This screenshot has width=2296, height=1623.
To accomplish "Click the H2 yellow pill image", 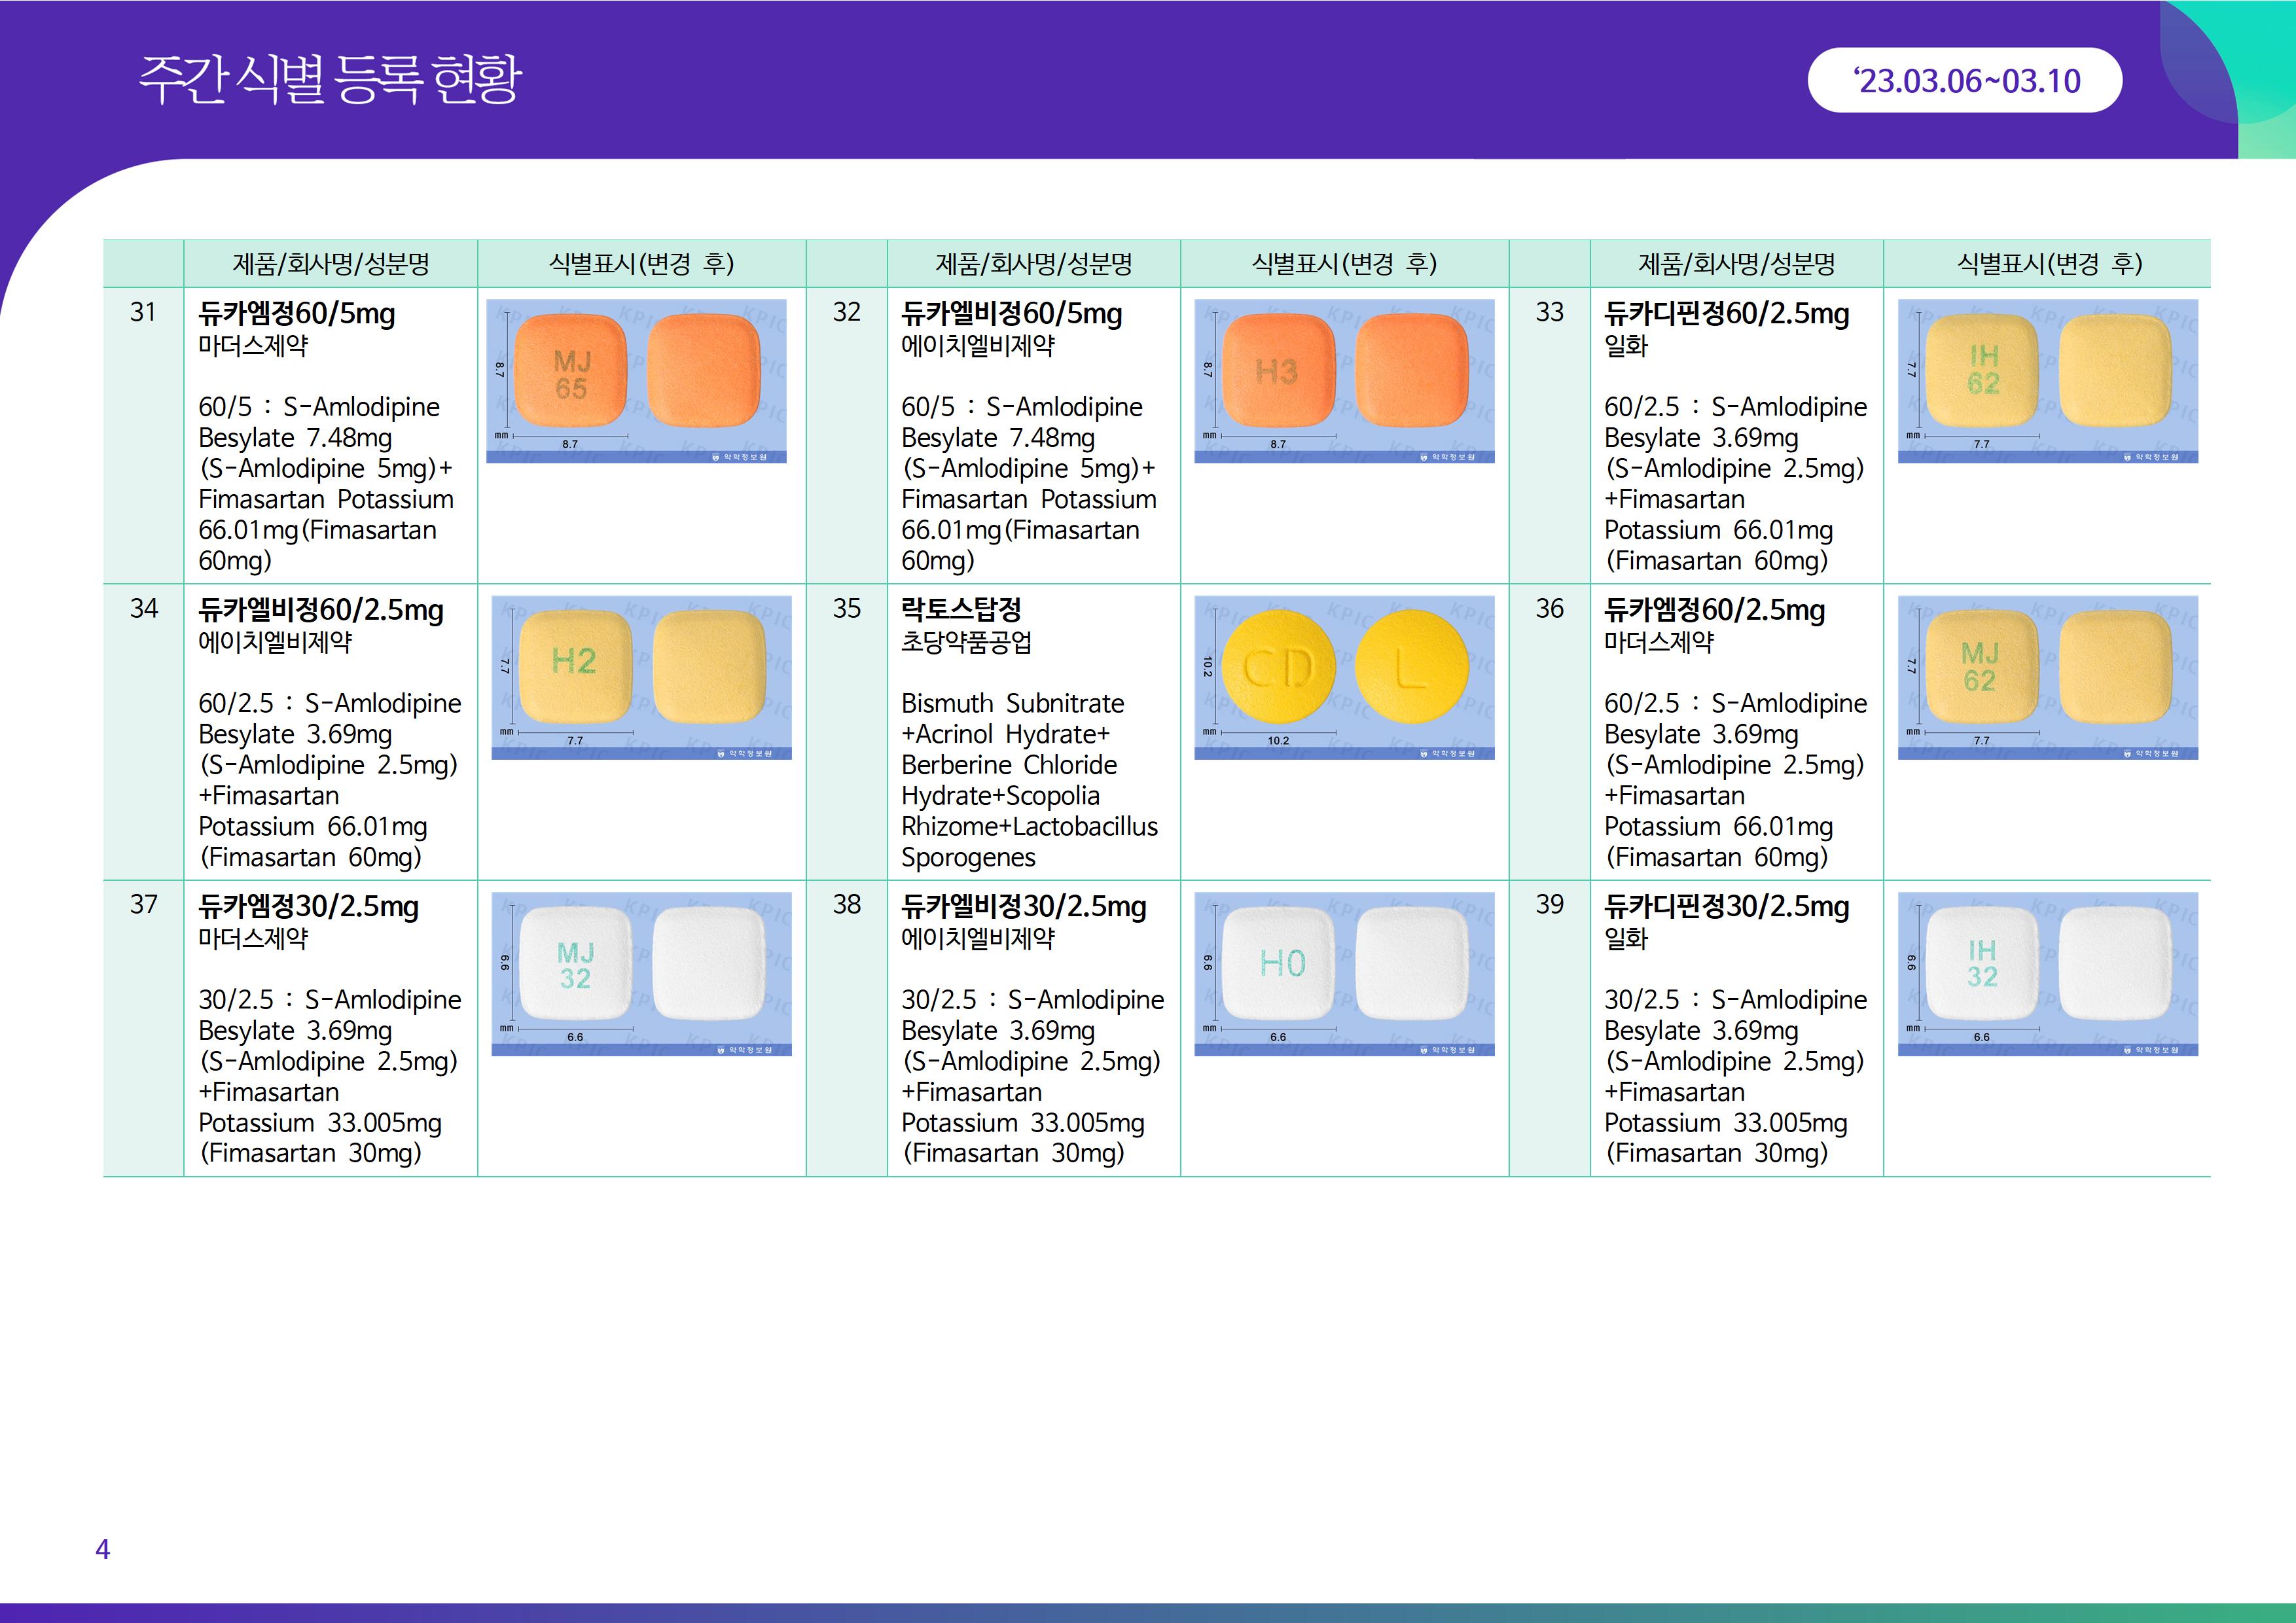I will 641,677.
